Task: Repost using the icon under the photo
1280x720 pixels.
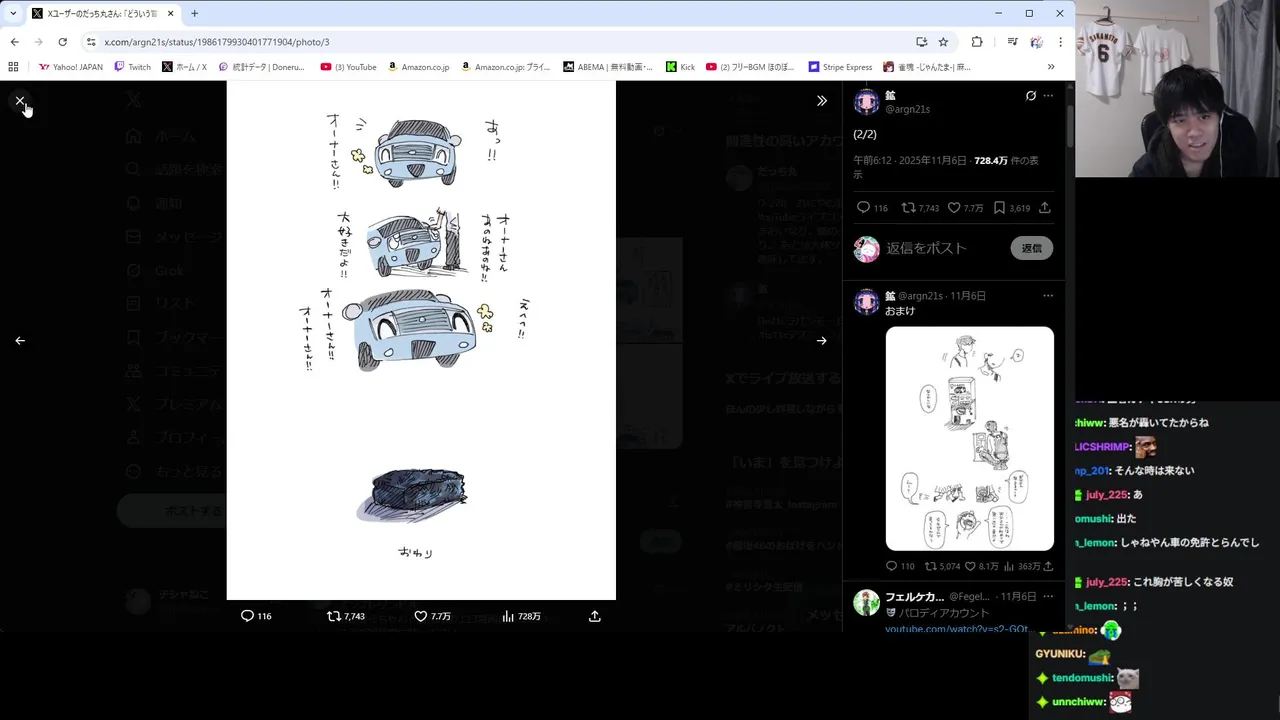Action: 346,616
